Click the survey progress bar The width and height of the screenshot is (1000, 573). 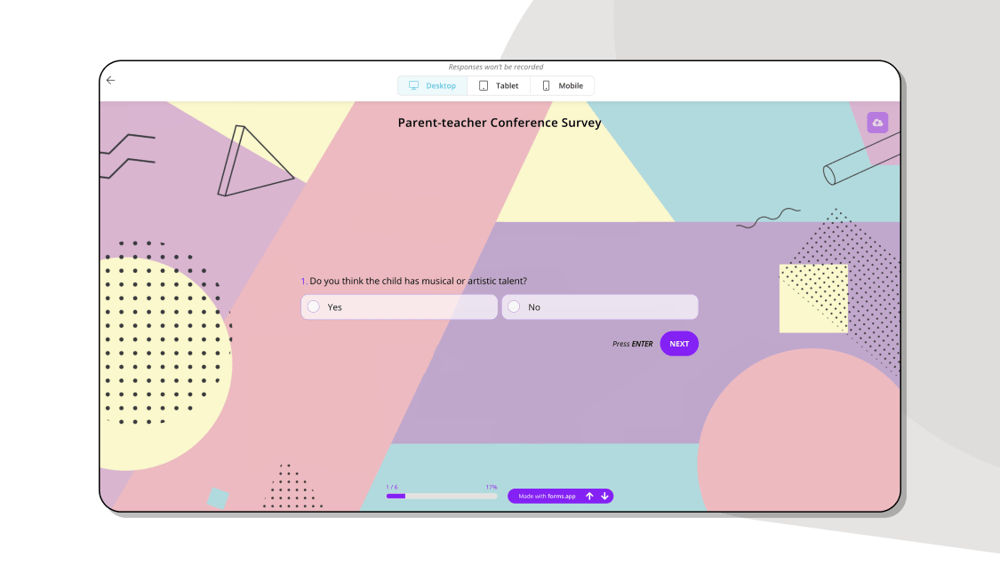pyautogui.click(x=441, y=496)
